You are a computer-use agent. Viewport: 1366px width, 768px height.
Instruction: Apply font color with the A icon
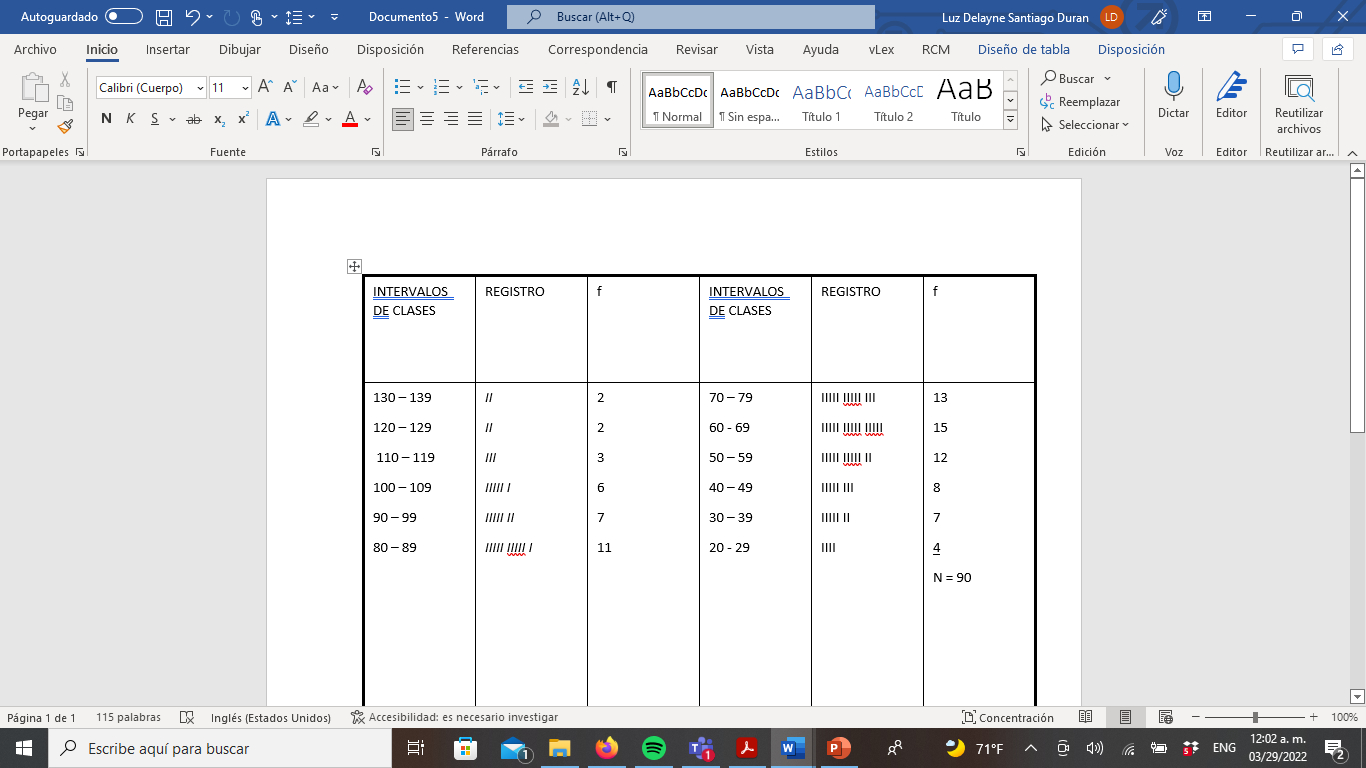coord(349,118)
